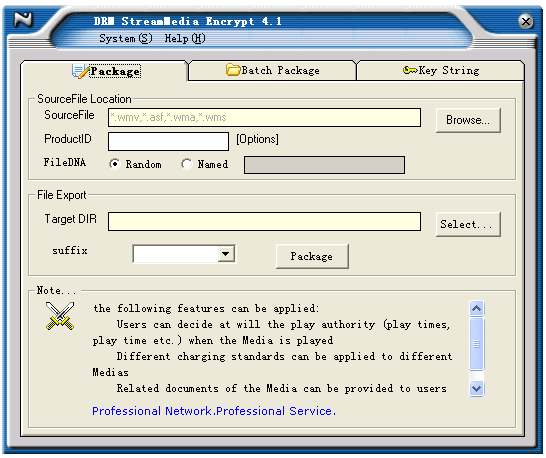The image size is (546, 458).
Task: Click the crossed swords icon in Note section
Action: pyautogui.click(x=60, y=316)
